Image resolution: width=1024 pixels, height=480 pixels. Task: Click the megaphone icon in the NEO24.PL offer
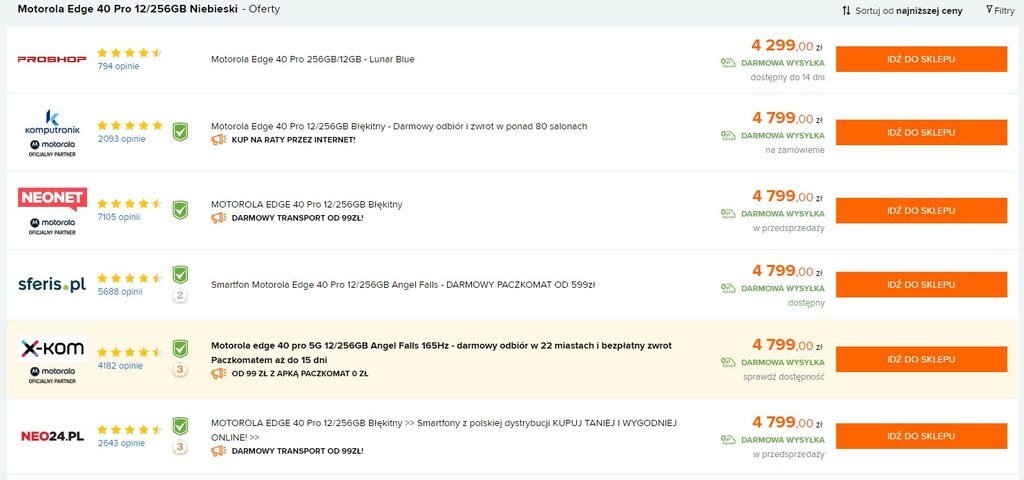click(219, 451)
